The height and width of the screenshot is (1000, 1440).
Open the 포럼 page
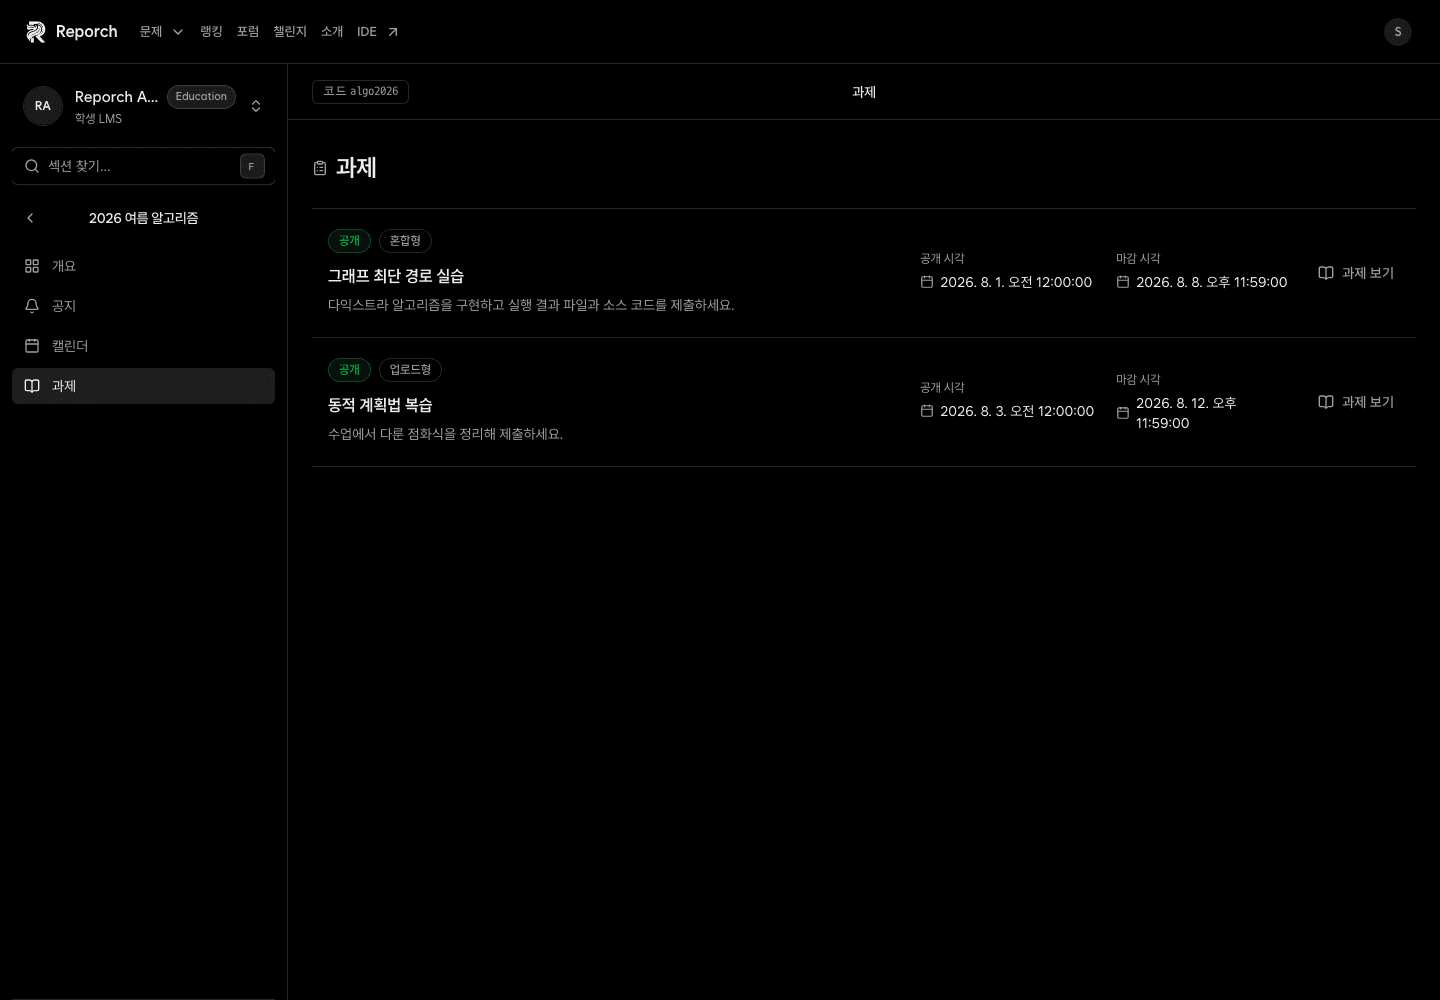[x=248, y=32]
